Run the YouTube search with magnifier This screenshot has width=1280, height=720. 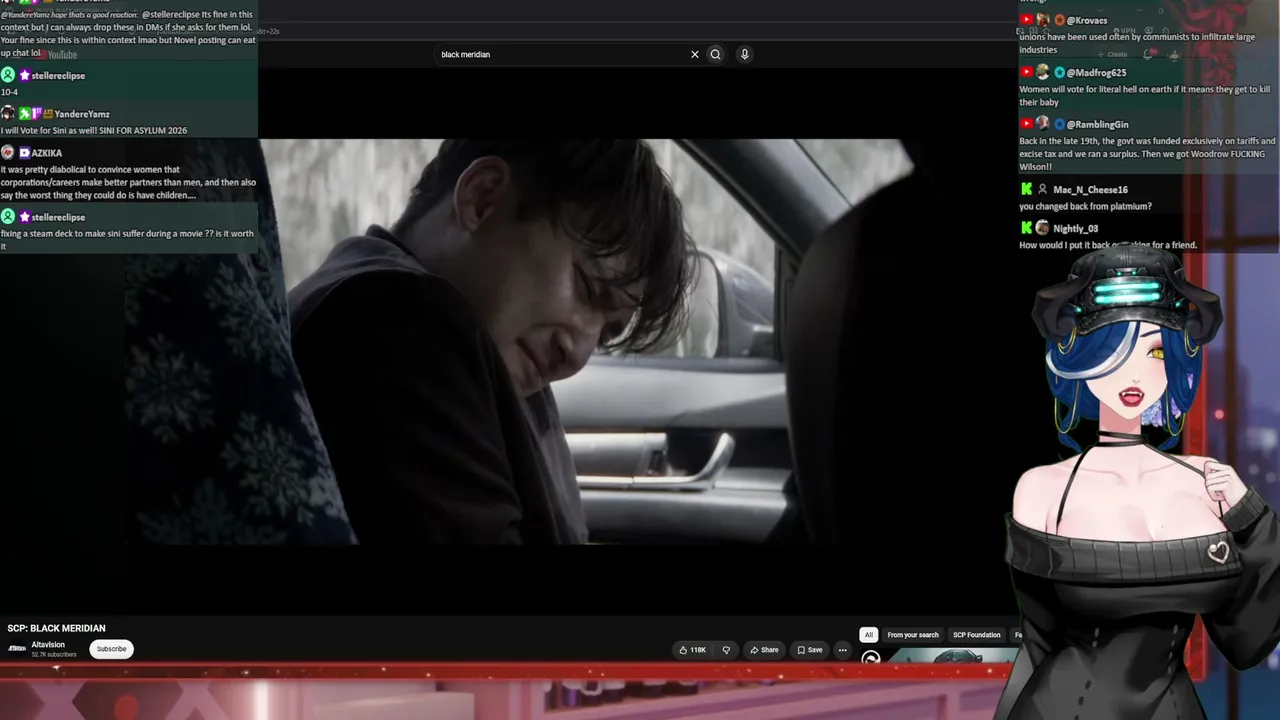(x=715, y=54)
